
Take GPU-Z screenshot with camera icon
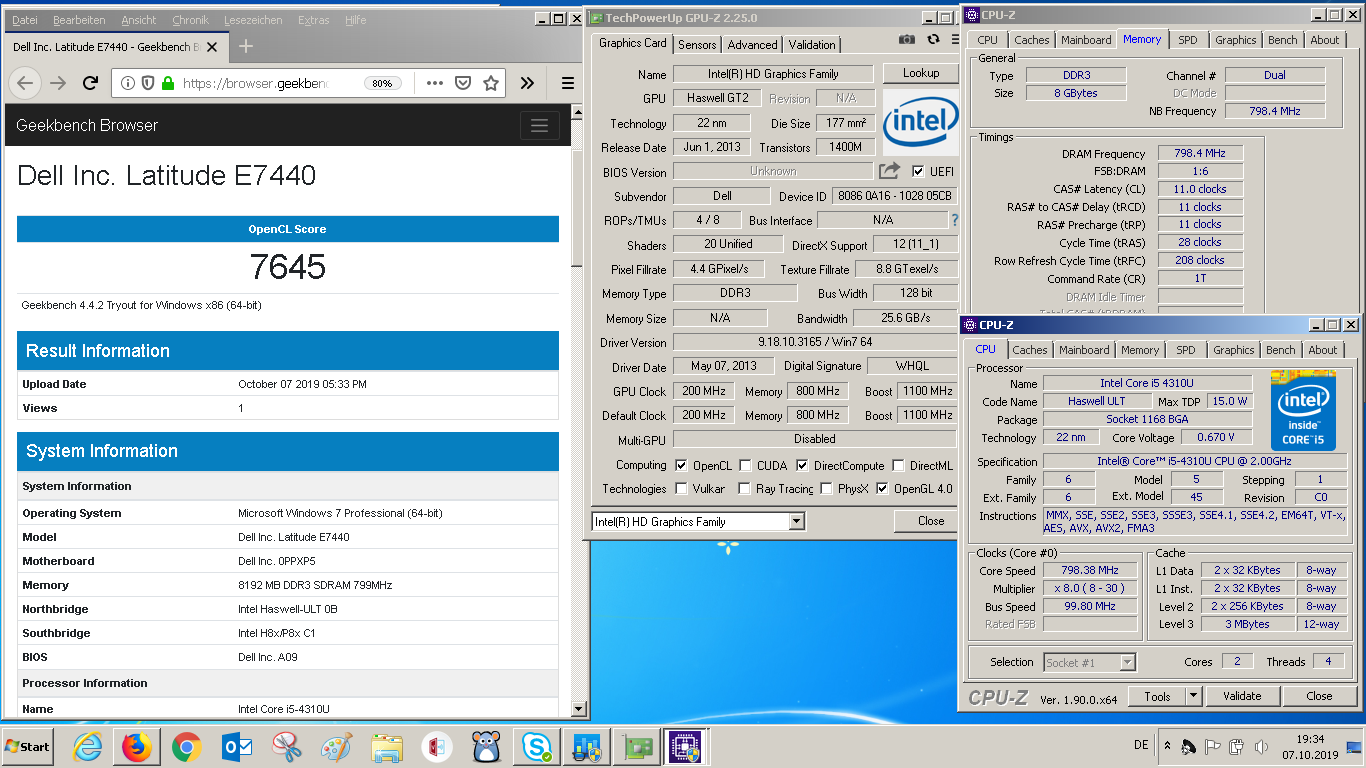906,40
